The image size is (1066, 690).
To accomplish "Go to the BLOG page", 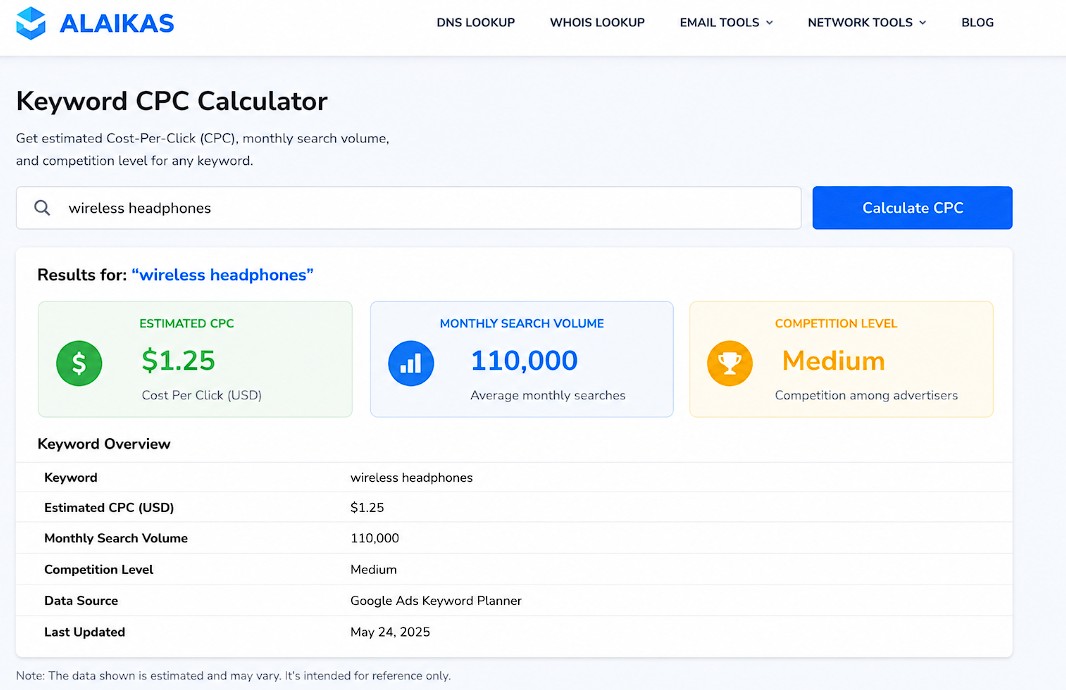I will 978,22.
